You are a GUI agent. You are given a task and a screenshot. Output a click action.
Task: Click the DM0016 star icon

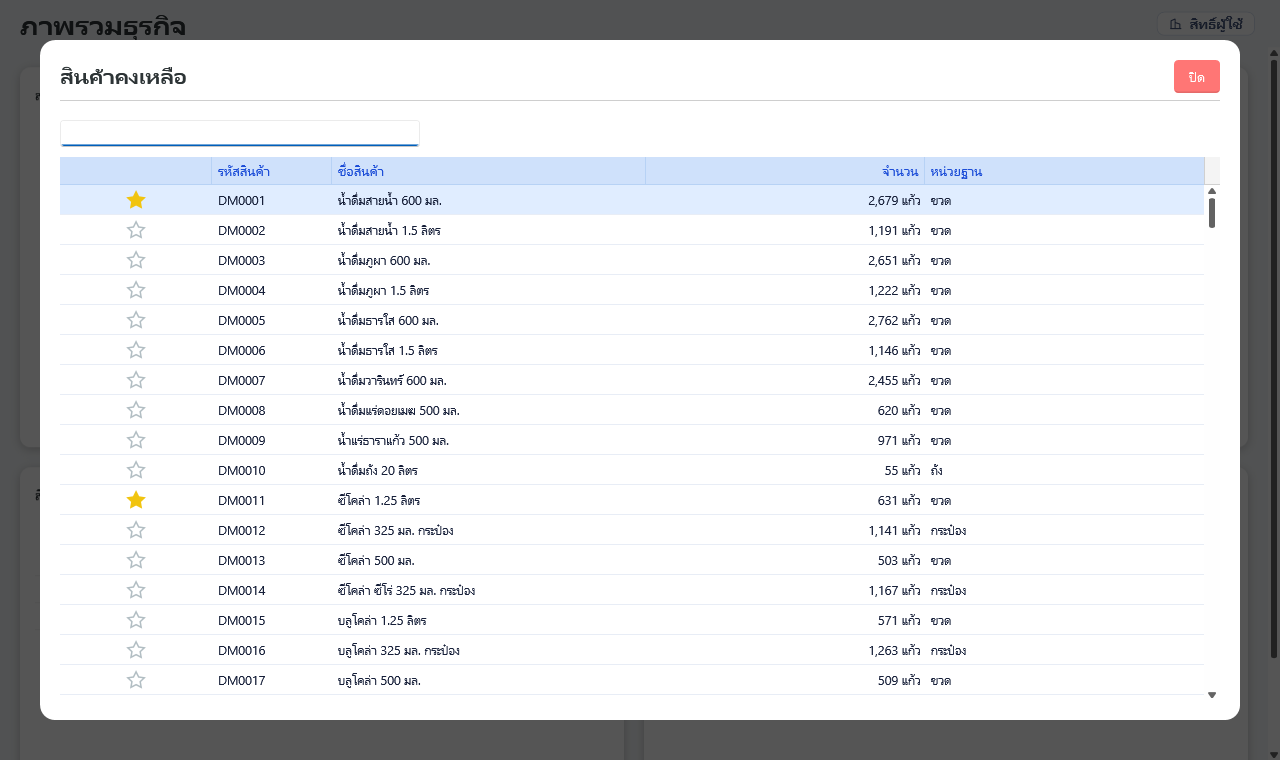click(x=136, y=650)
